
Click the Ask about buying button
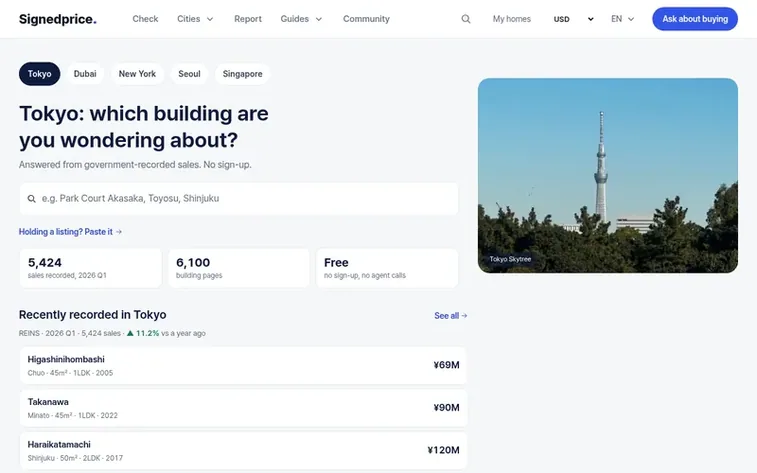[695, 19]
